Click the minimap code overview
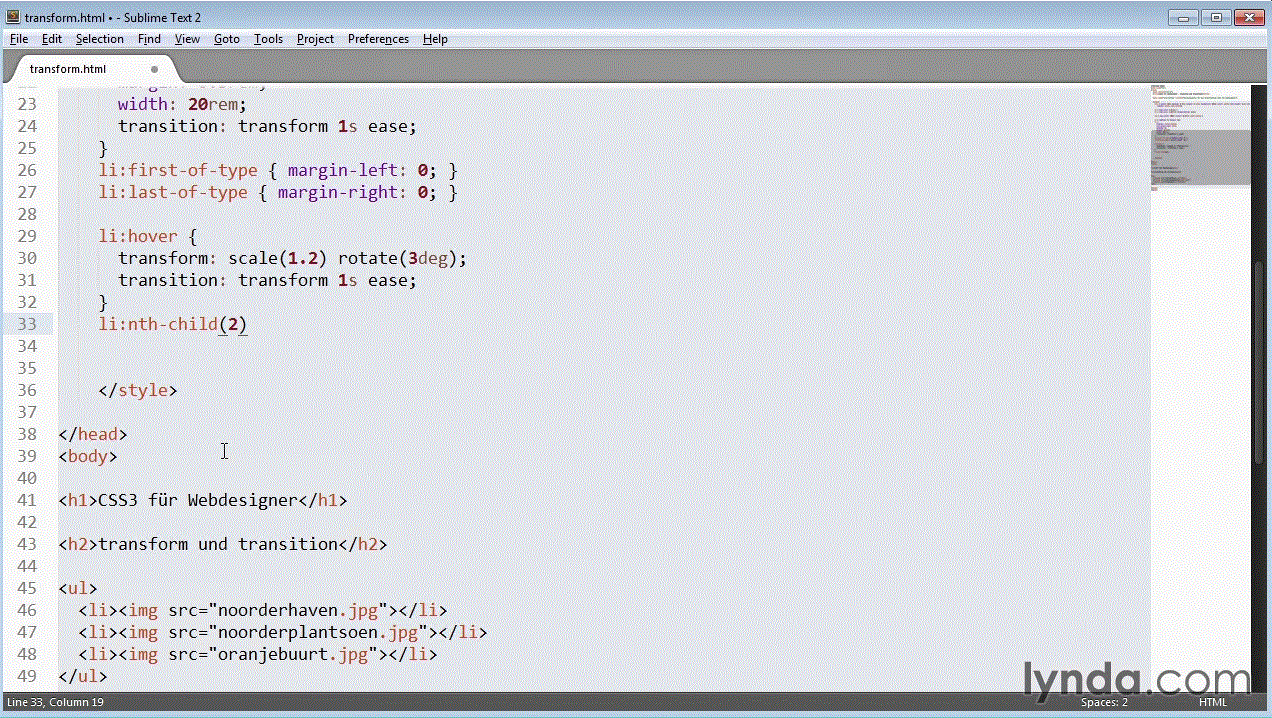This screenshot has width=1272, height=718. coord(1200,140)
